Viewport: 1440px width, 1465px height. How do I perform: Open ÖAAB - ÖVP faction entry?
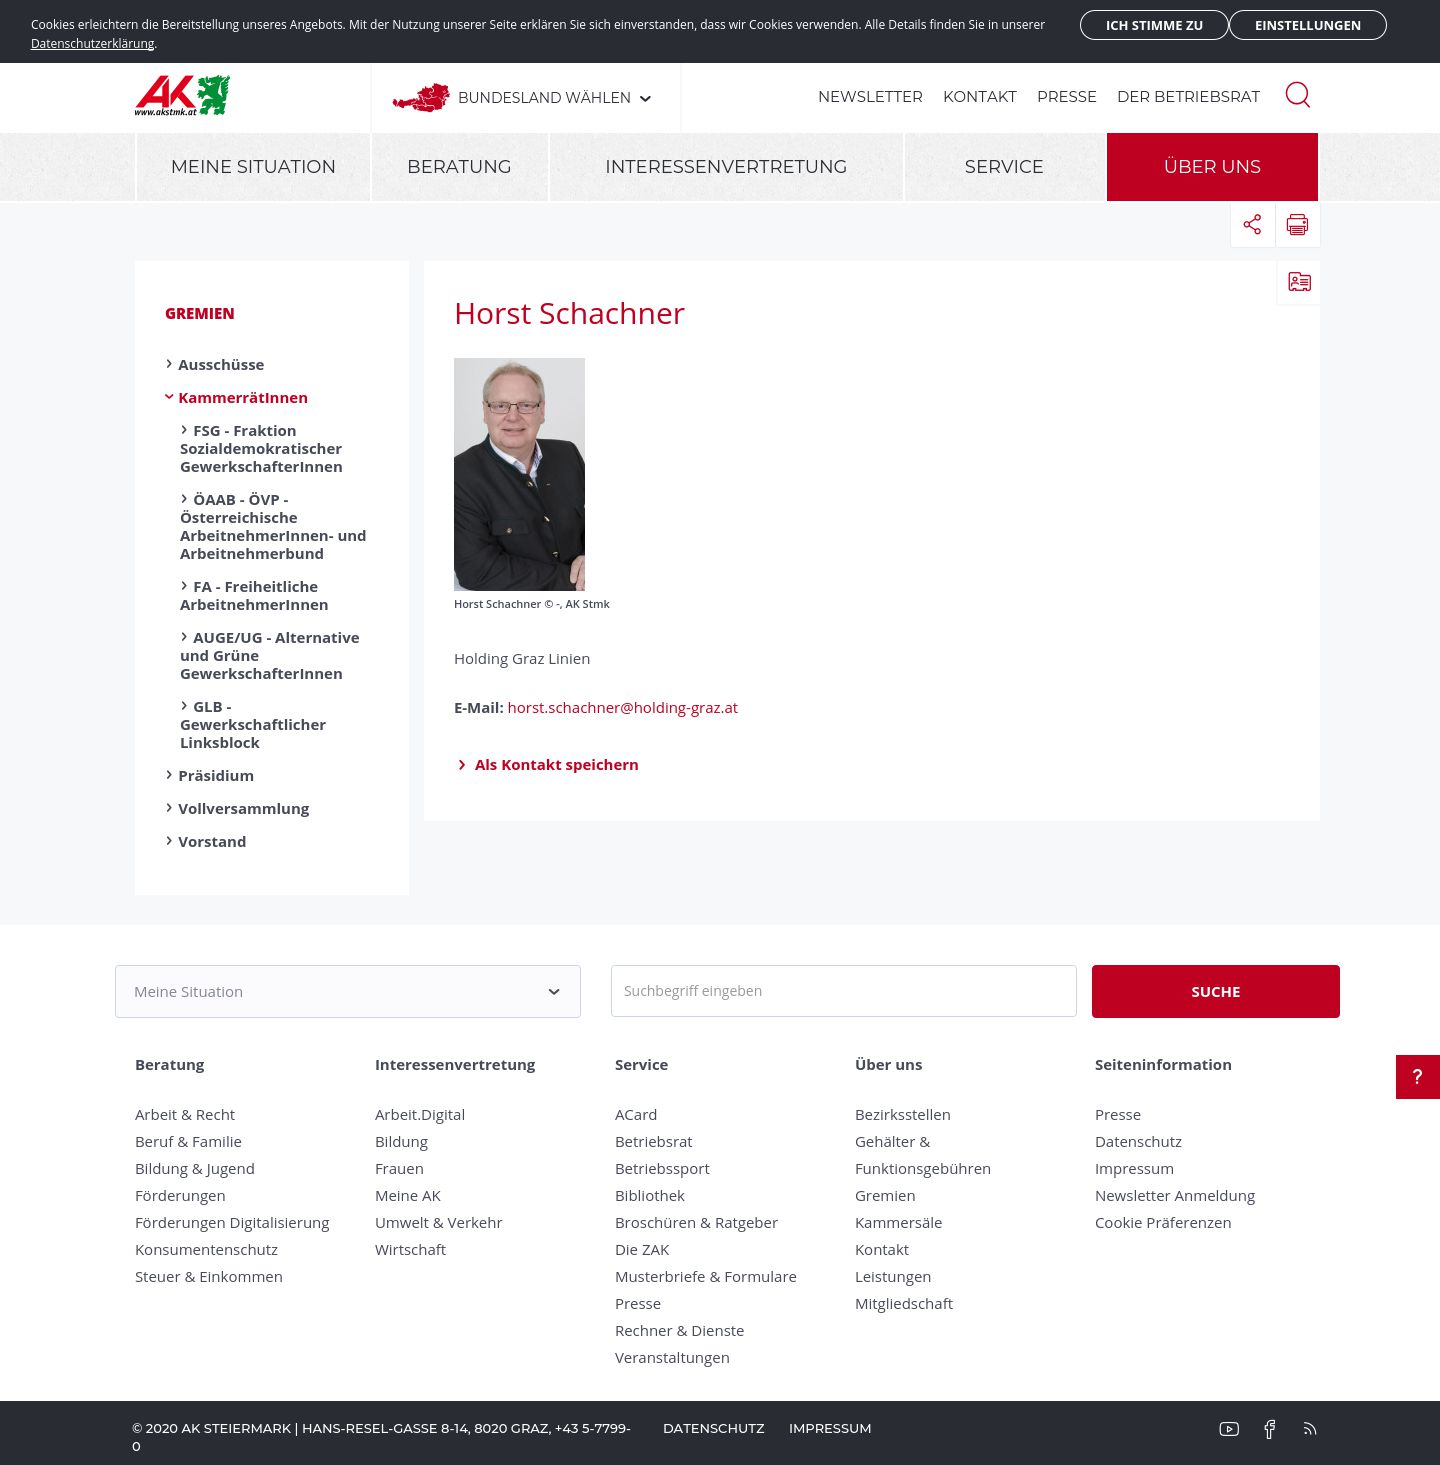point(273,526)
